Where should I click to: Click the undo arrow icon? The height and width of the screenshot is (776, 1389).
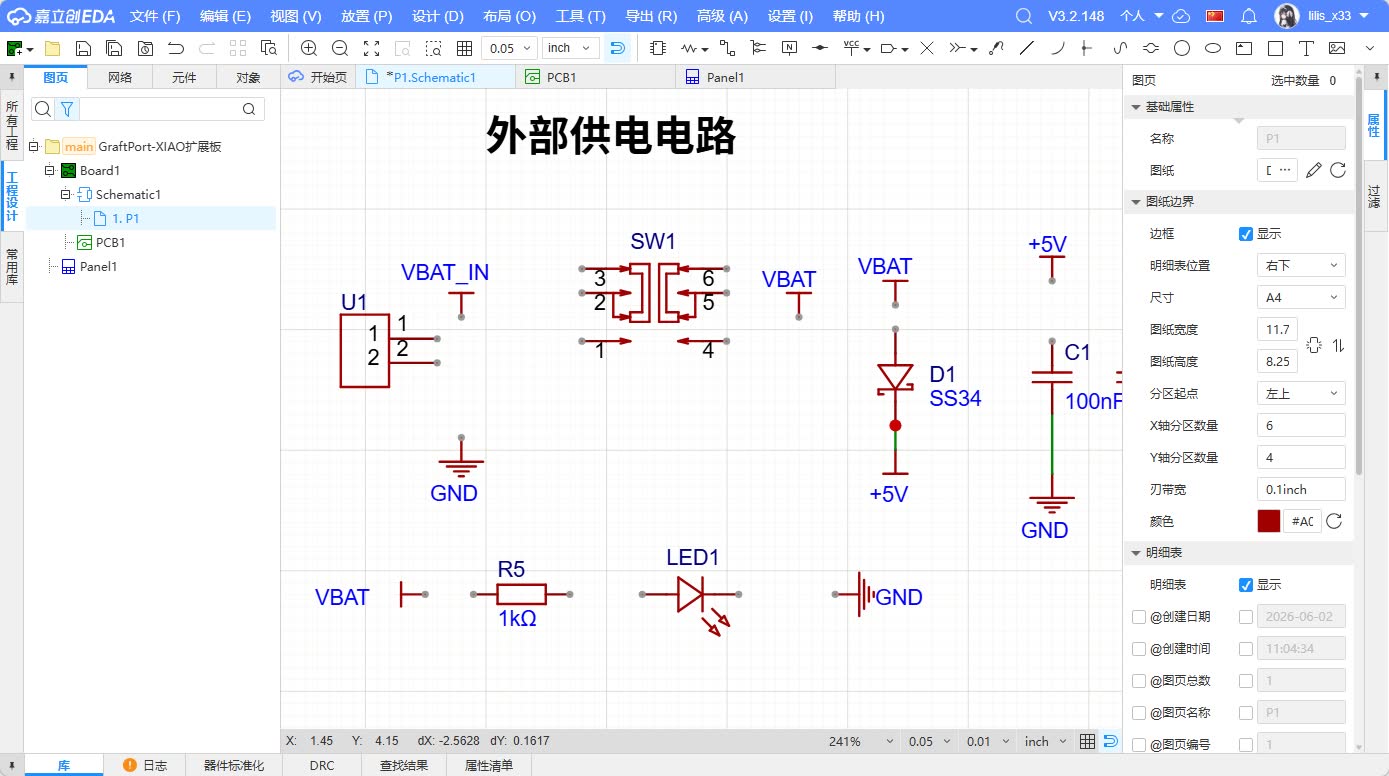pyautogui.click(x=176, y=48)
